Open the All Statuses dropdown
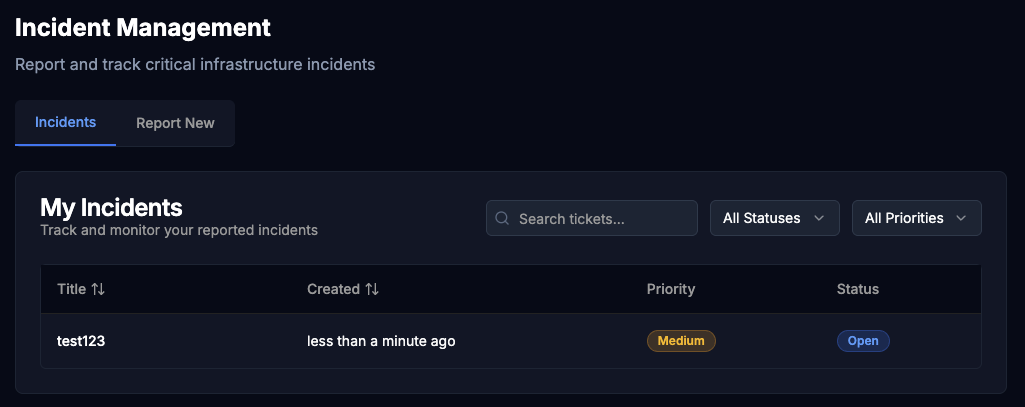1025x407 pixels. point(775,218)
